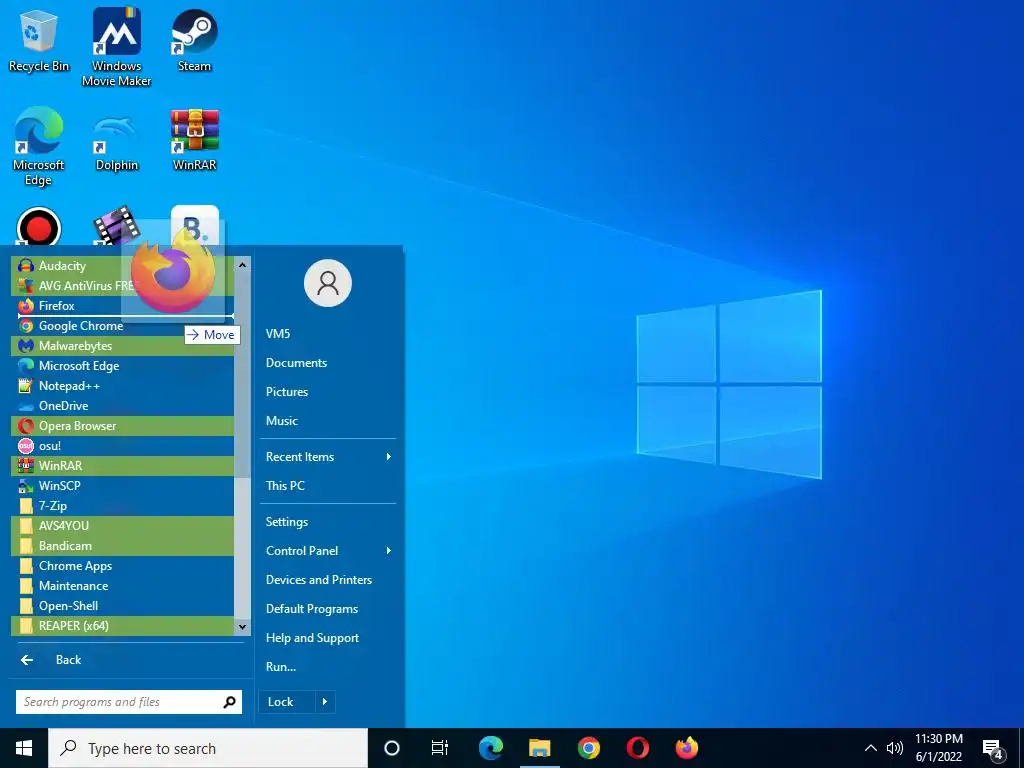Click the Lock button

(287, 702)
